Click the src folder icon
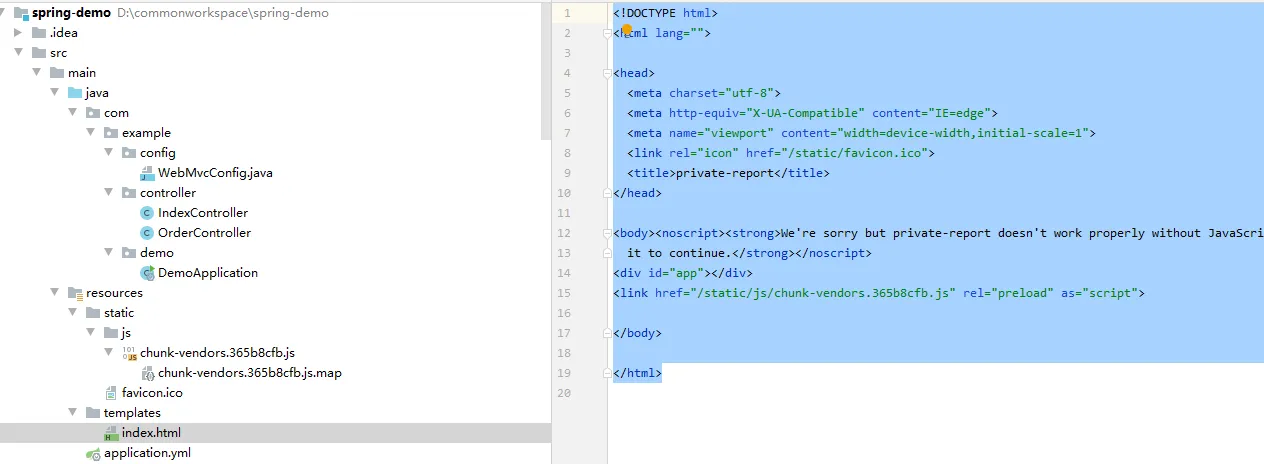 (x=39, y=53)
